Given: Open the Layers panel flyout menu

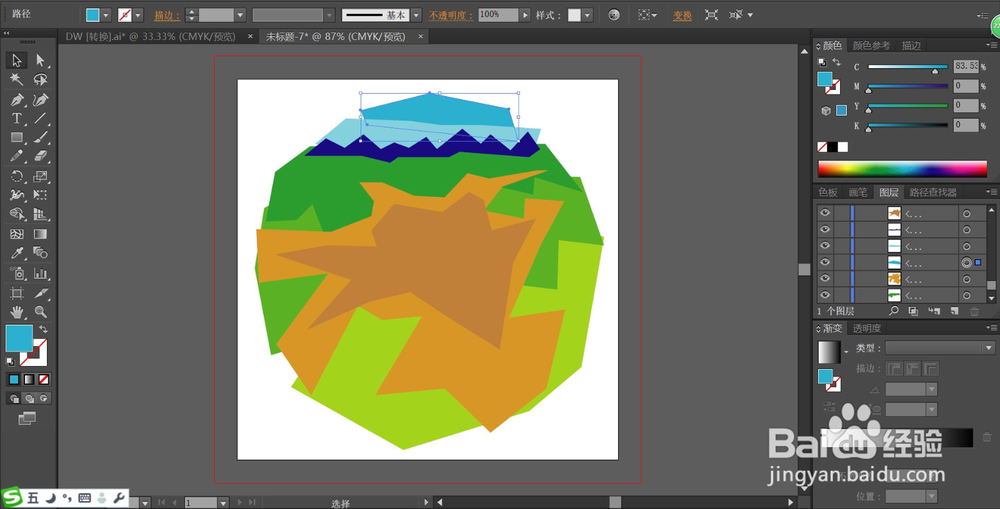Looking at the screenshot, I should pyautogui.click(x=992, y=192).
